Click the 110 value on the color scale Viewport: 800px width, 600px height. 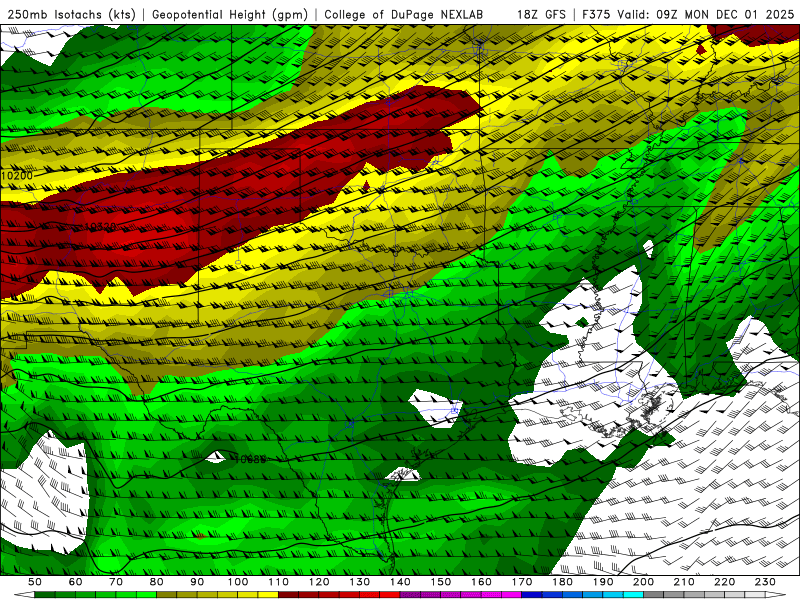point(279,582)
